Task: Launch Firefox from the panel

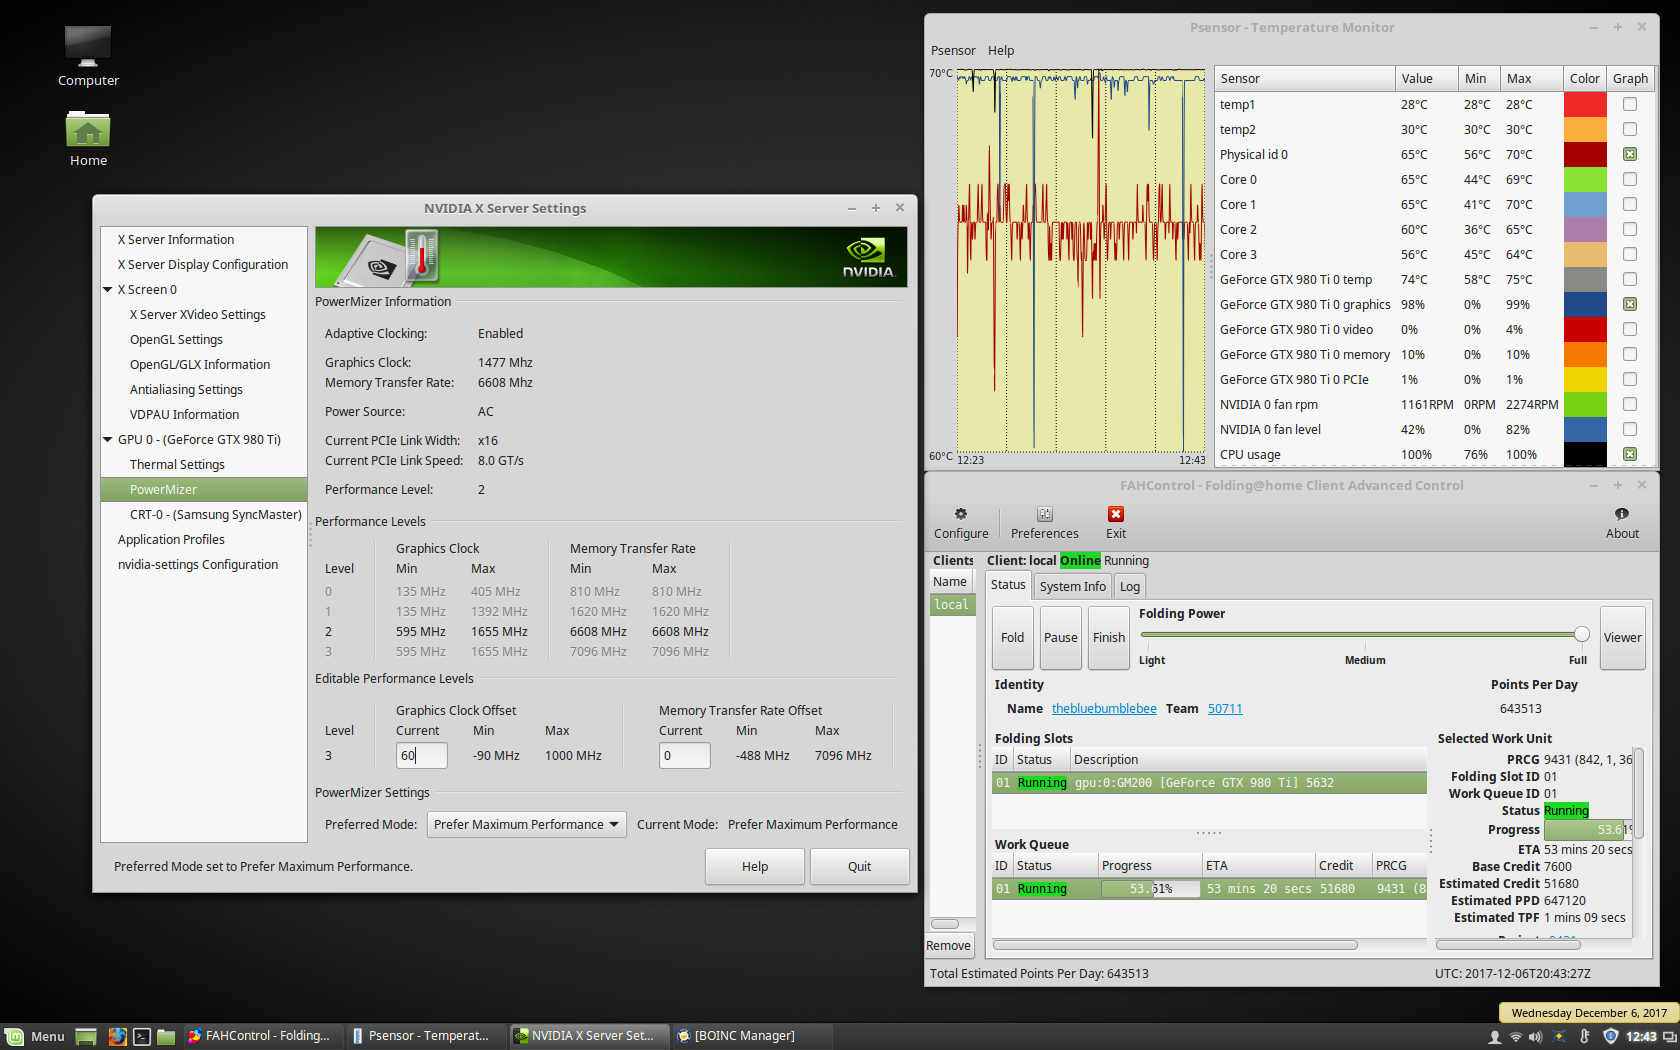Action: 117,1036
